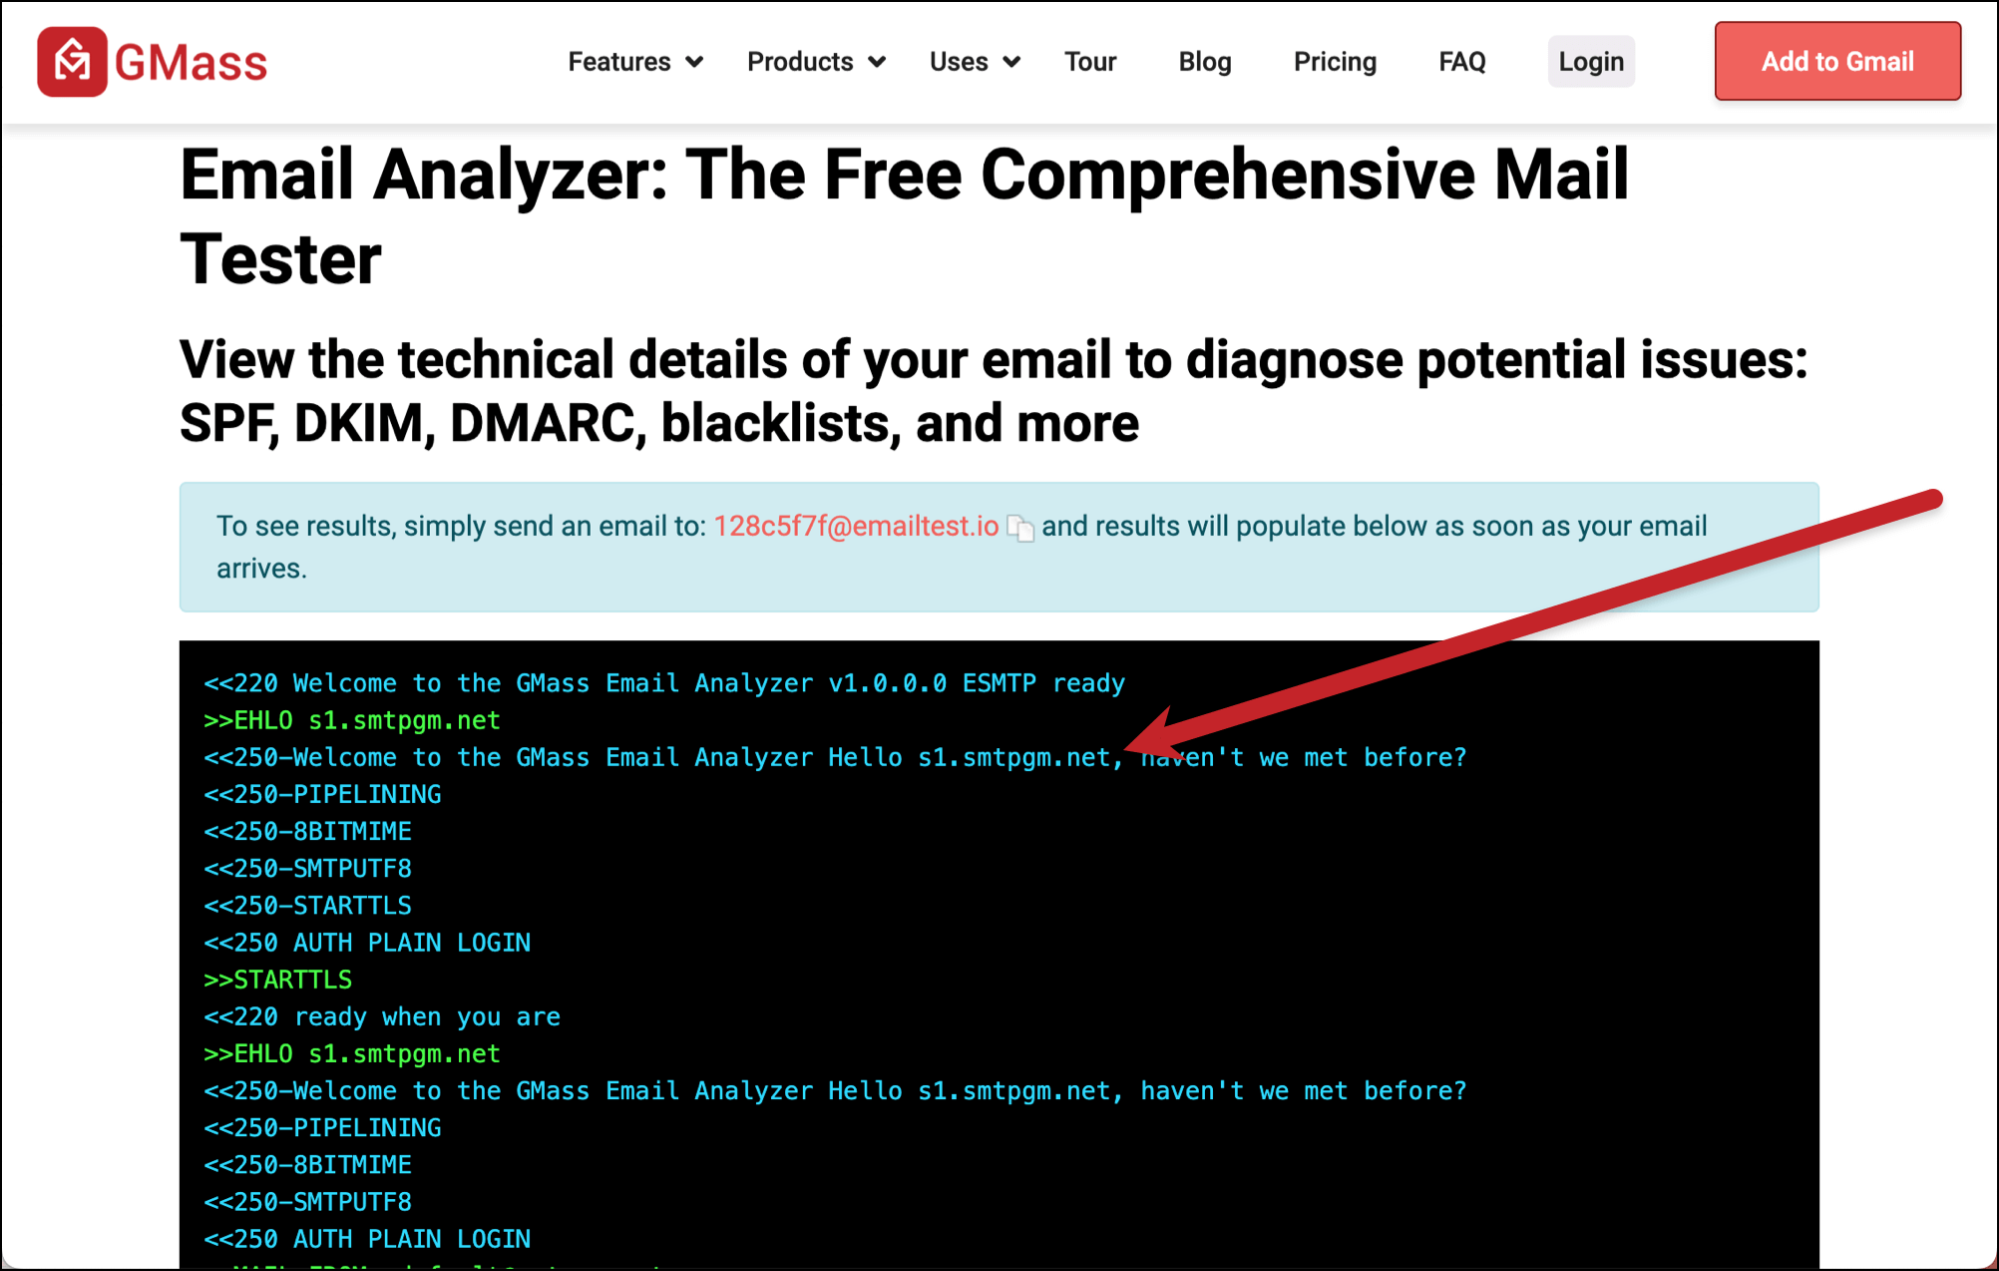The height and width of the screenshot is (1271, 1999).
Task: Click the Login button
Action: [1590, 60]
